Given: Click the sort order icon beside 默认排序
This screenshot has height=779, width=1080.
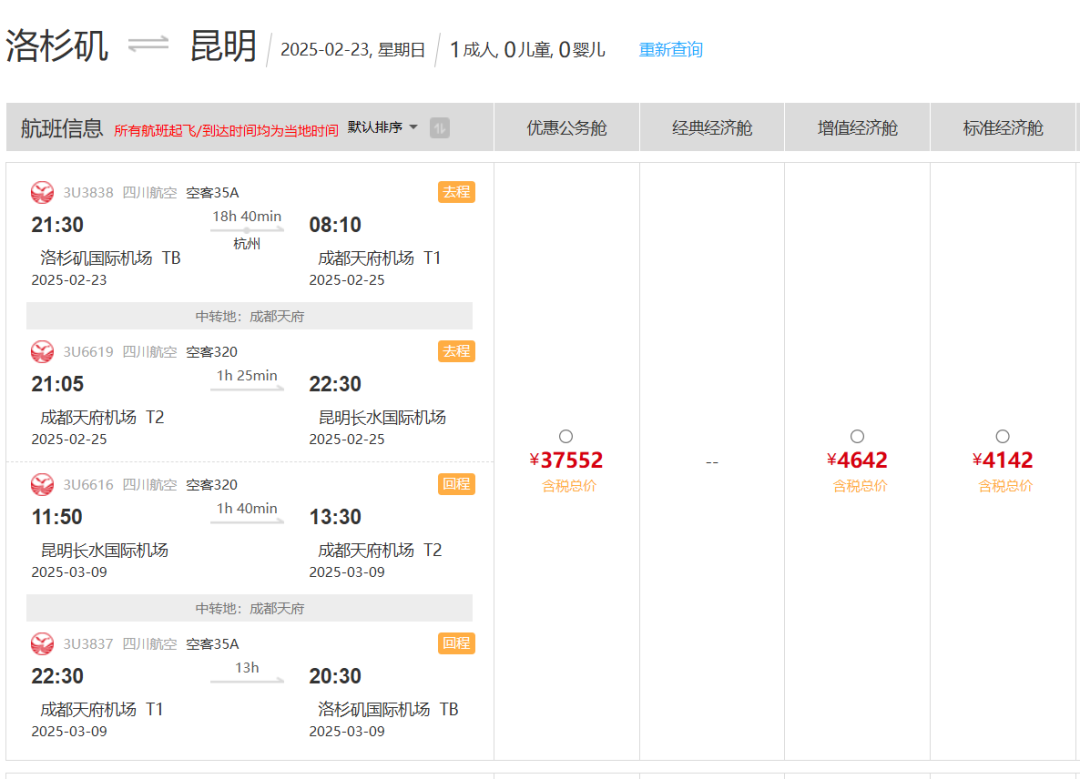Looking at the screenshot, I should click(439, 128).
